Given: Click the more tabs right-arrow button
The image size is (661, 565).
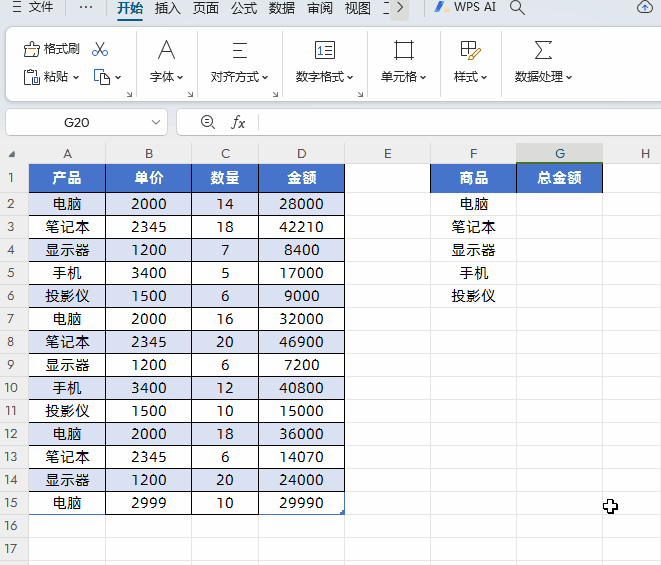Looking at the screenshot, I should (399, 8).
